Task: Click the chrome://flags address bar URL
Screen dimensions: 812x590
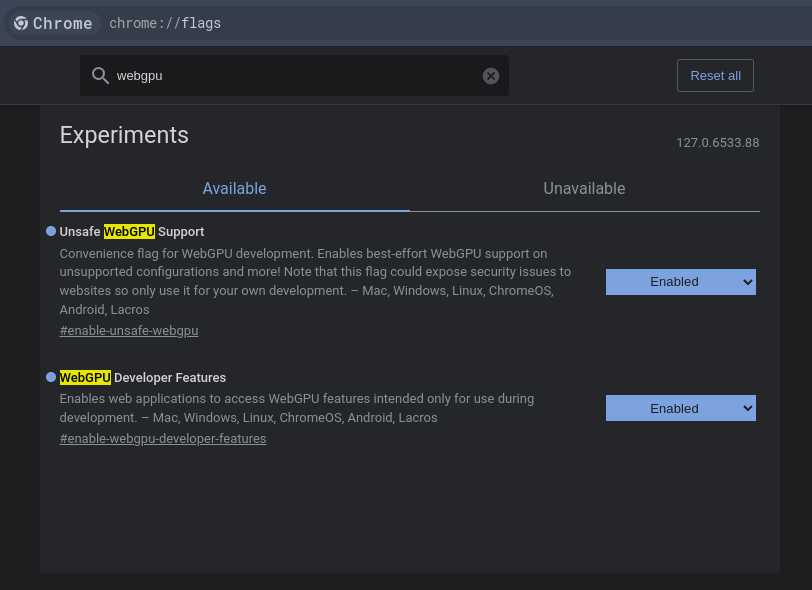Action: point(165,23)
